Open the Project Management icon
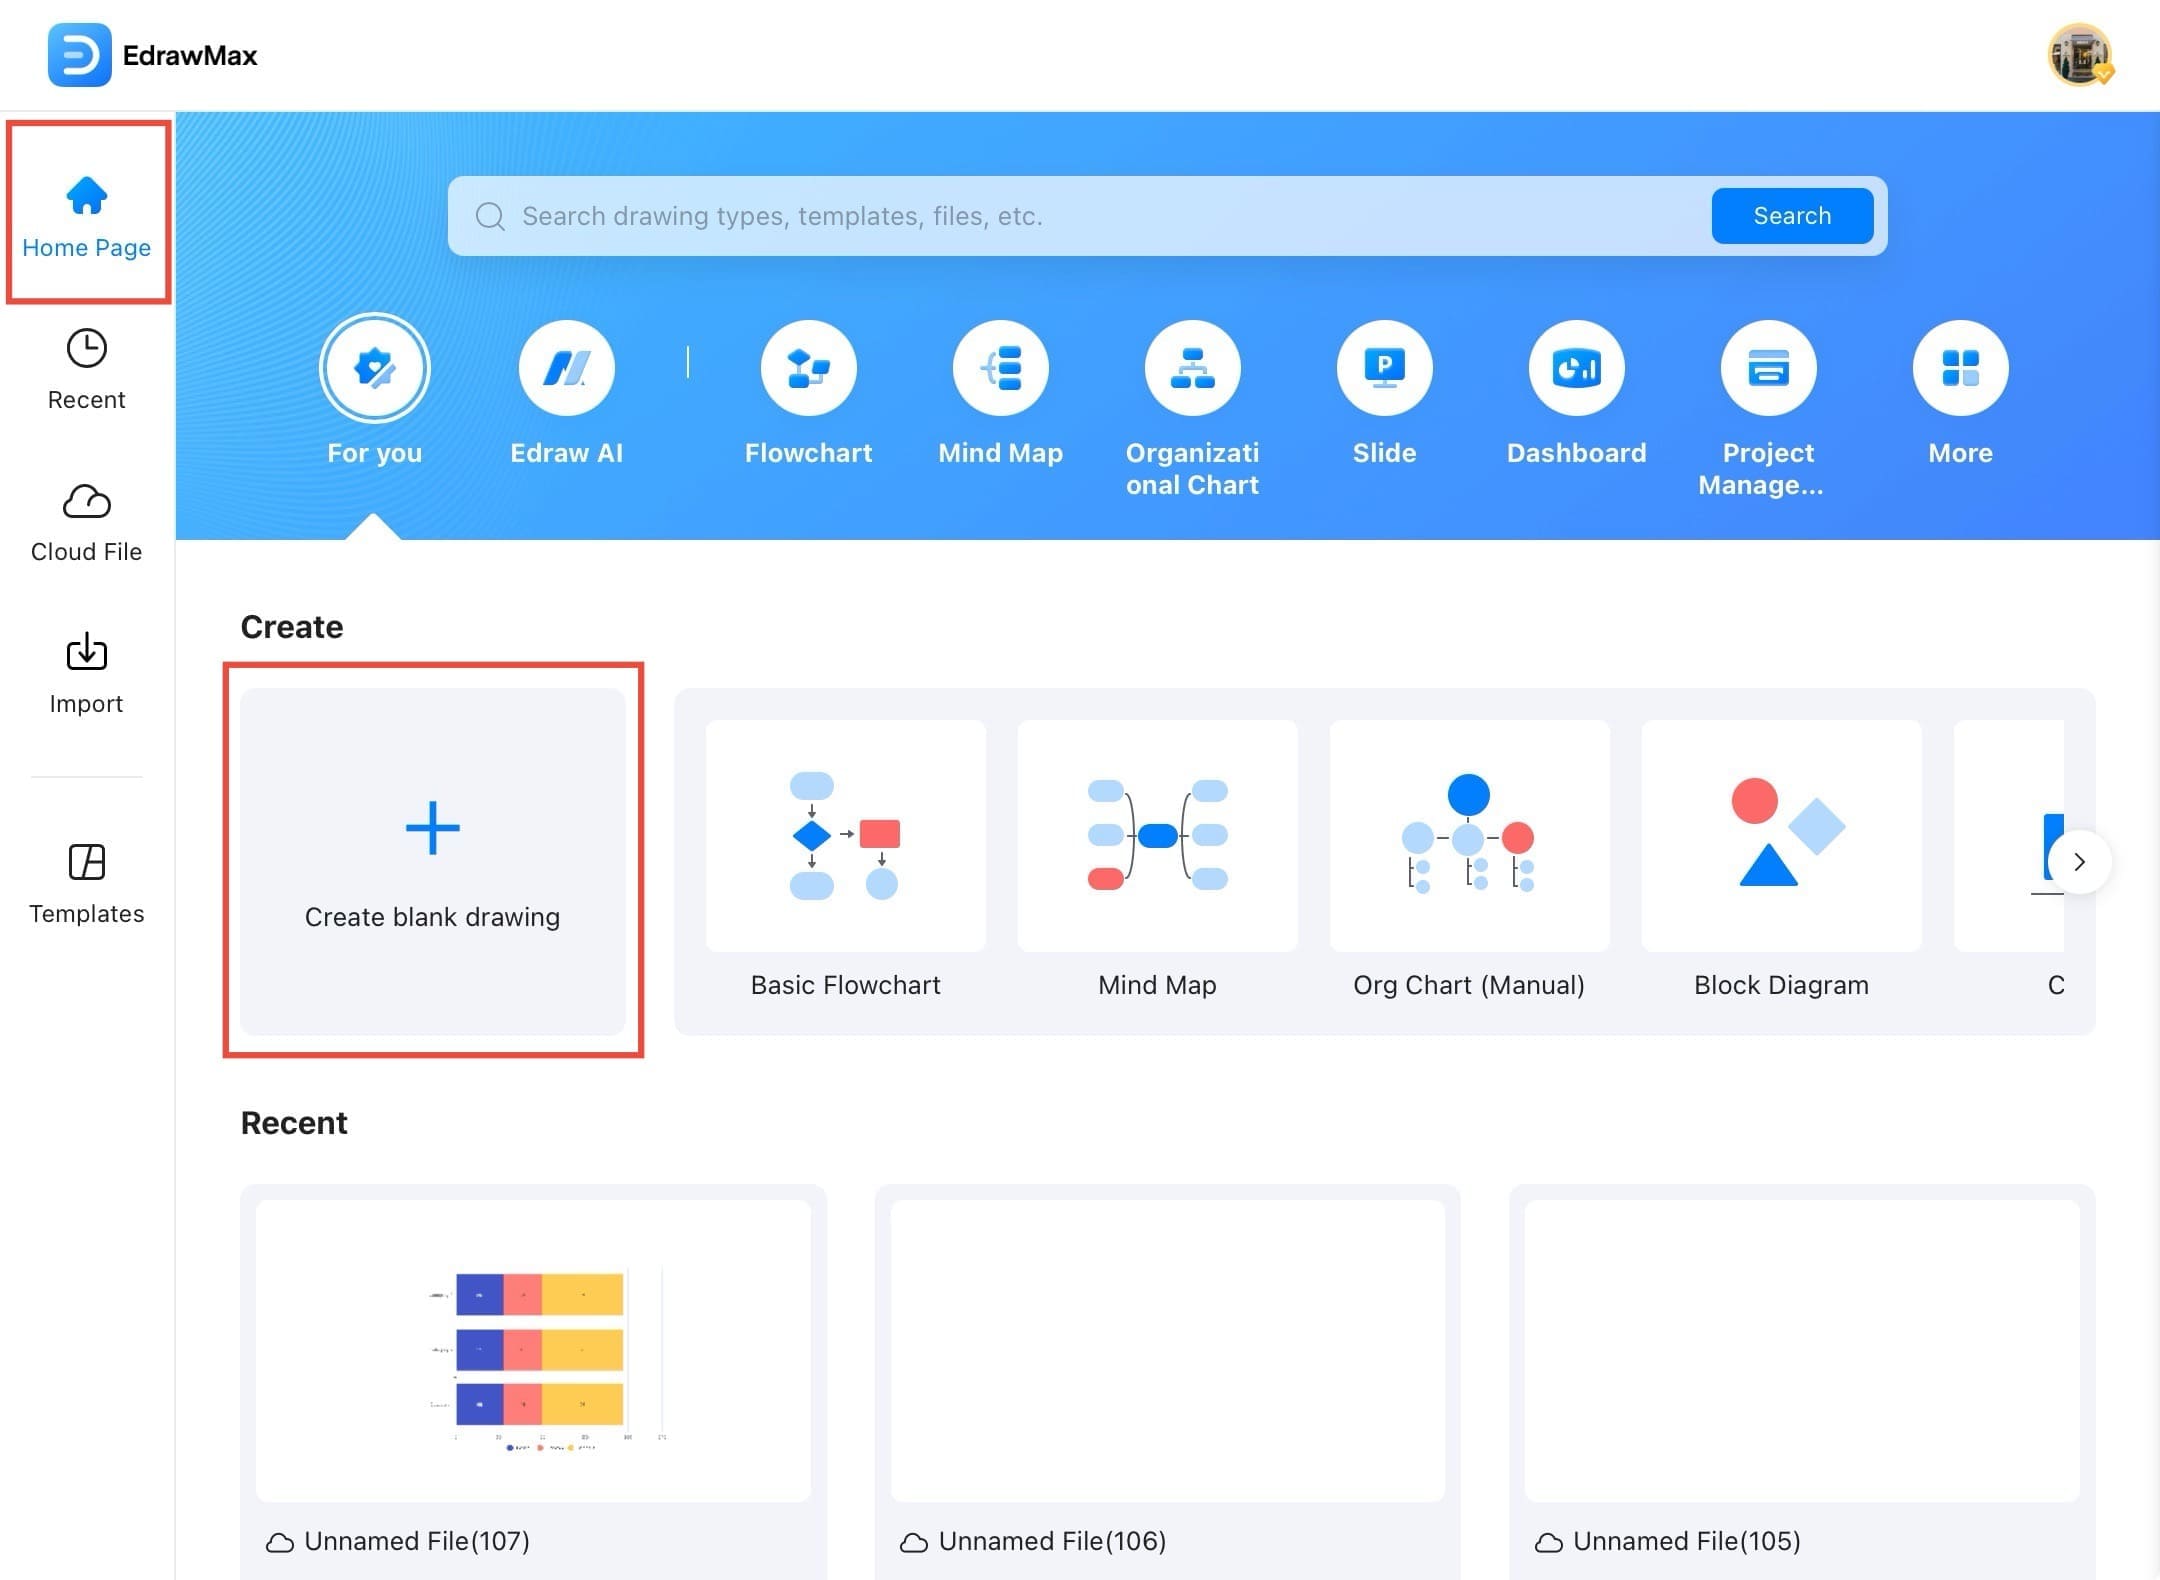This screenshot has width=2160, height=1580. click(1767, 368)
